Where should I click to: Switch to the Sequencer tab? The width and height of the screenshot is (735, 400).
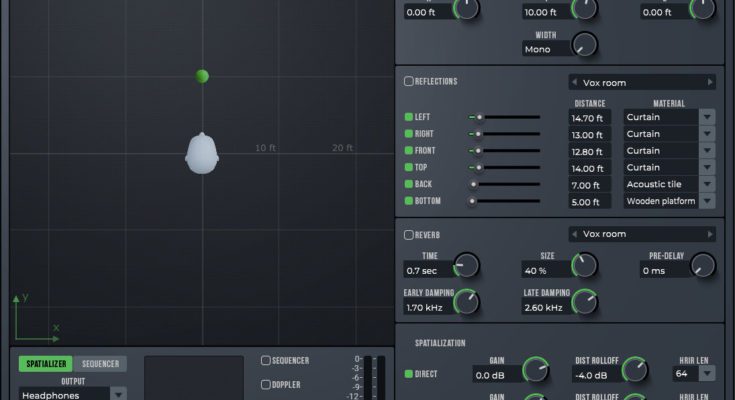coord(100,364)
